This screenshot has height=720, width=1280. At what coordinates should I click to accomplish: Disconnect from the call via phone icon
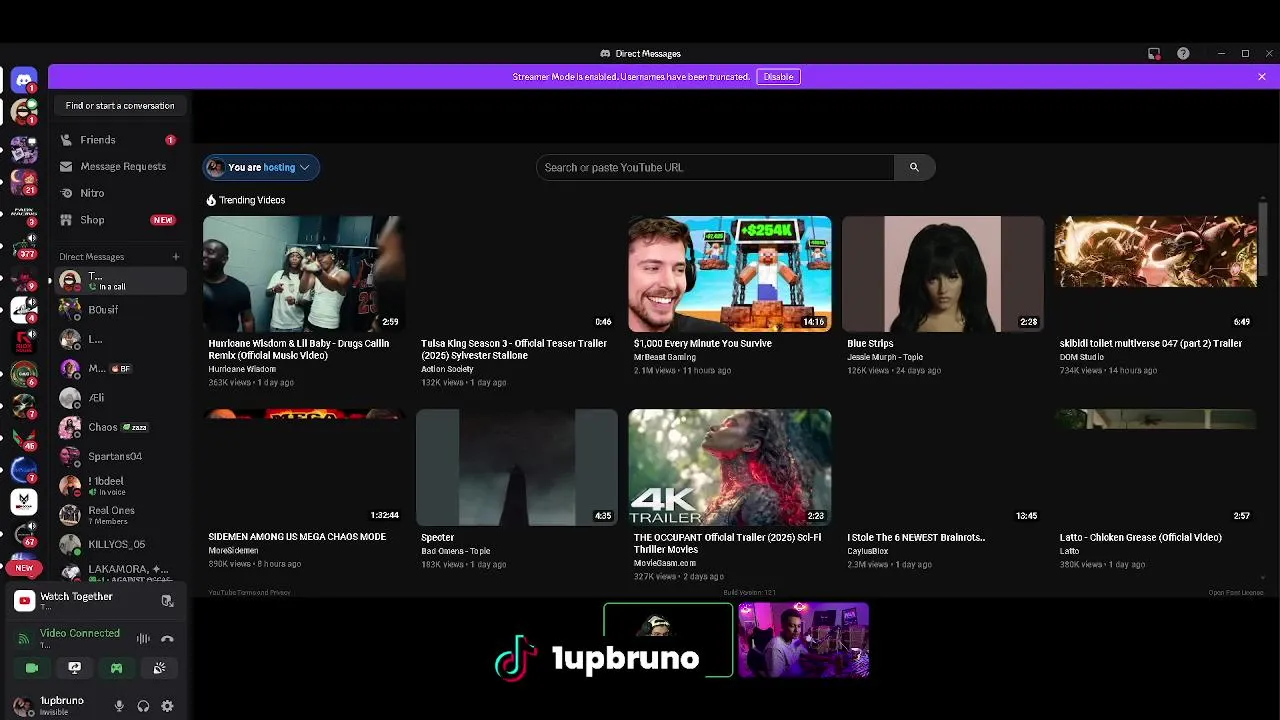pos(167,639)
